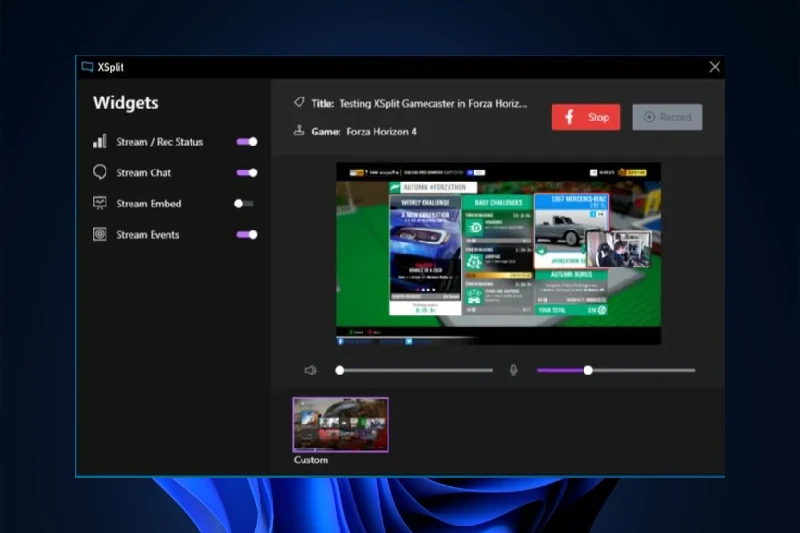Click the joystick icon beside Game
The width and height of the screenshot is (800, 533).
coord(298,130)
